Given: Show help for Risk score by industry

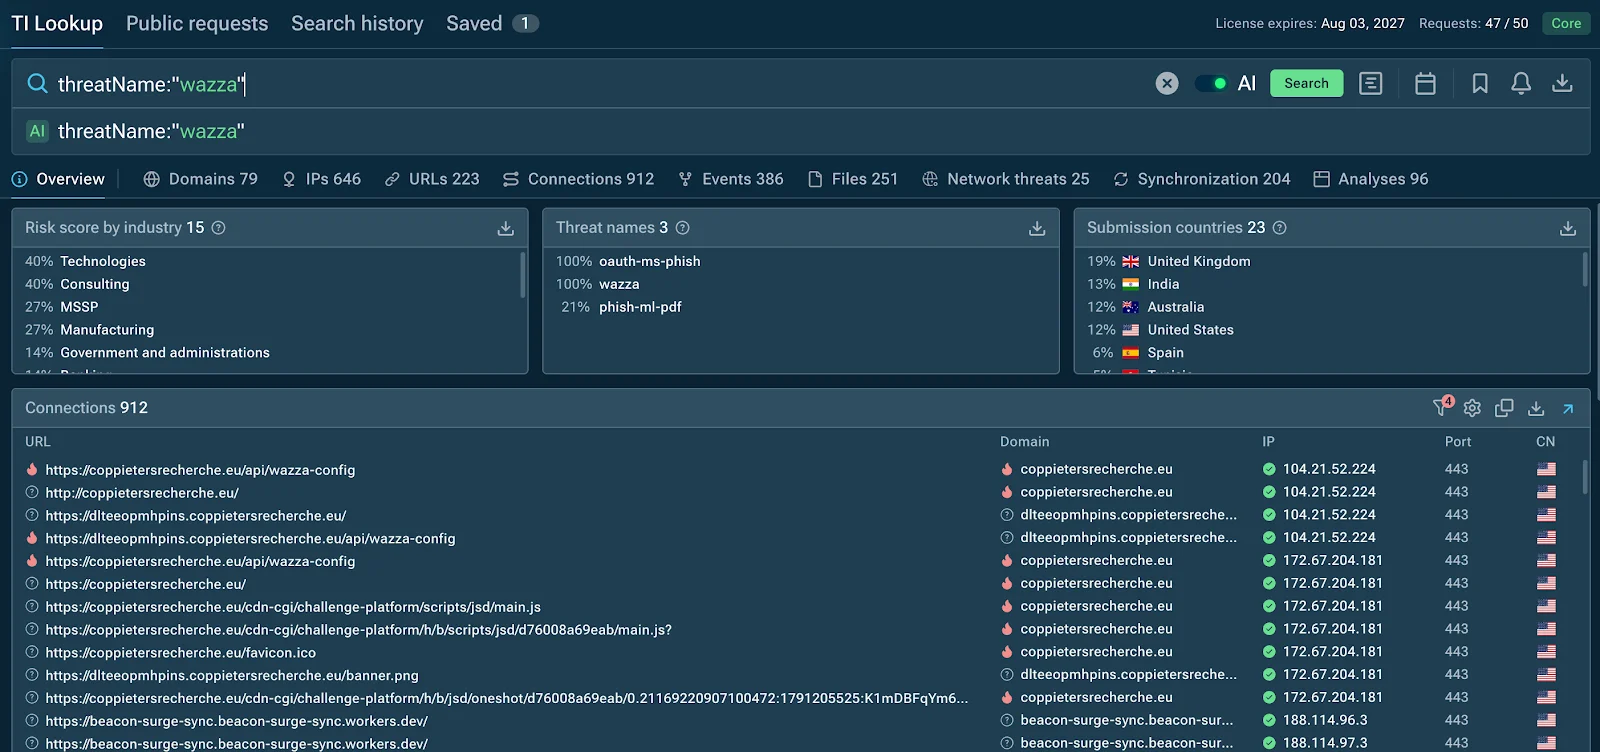Looking at the screenshot, I should (x=219, y=228).
